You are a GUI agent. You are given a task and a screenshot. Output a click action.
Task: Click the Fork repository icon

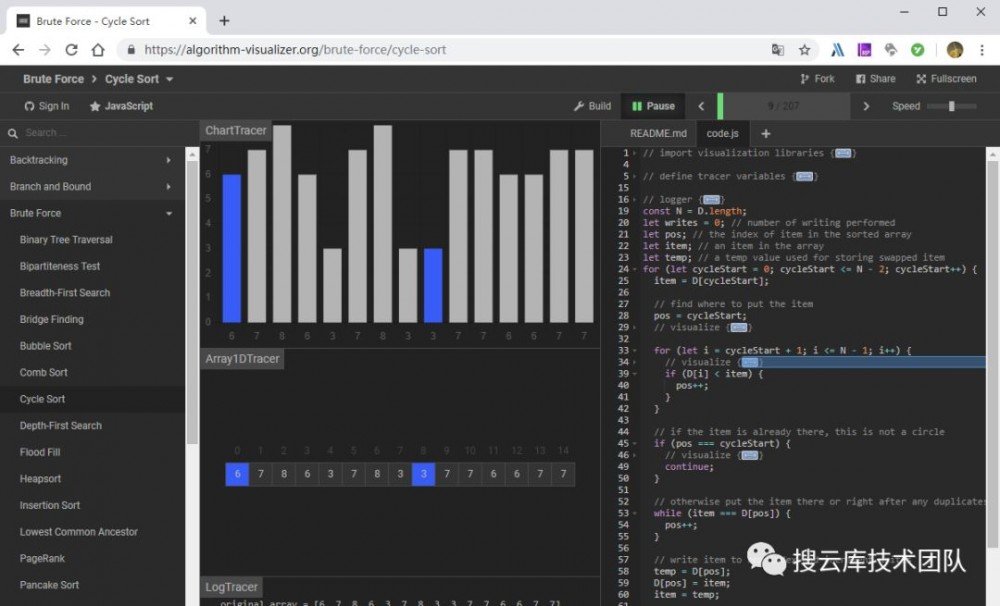805,79
